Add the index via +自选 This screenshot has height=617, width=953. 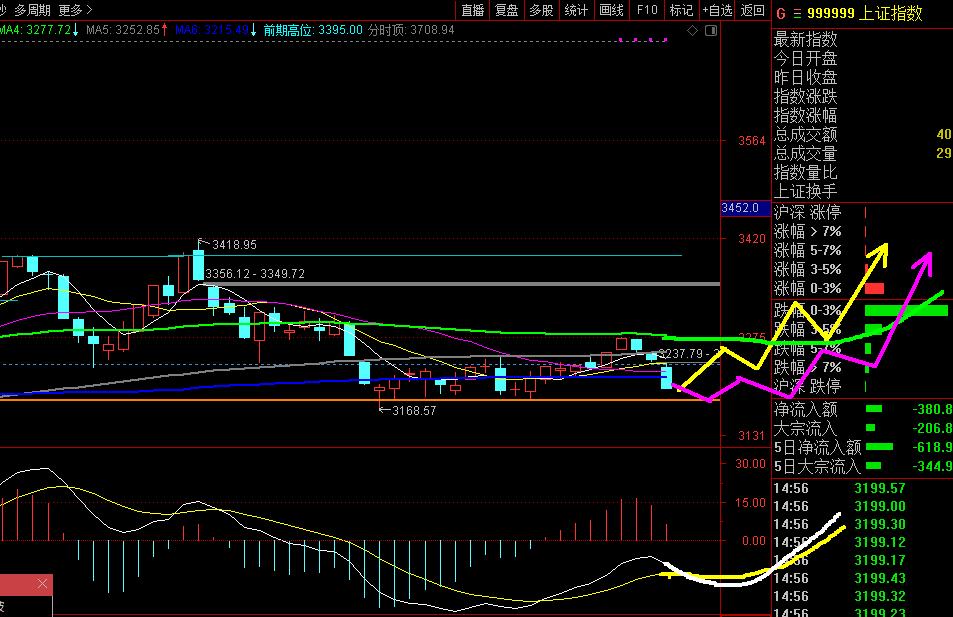point(717,10)
